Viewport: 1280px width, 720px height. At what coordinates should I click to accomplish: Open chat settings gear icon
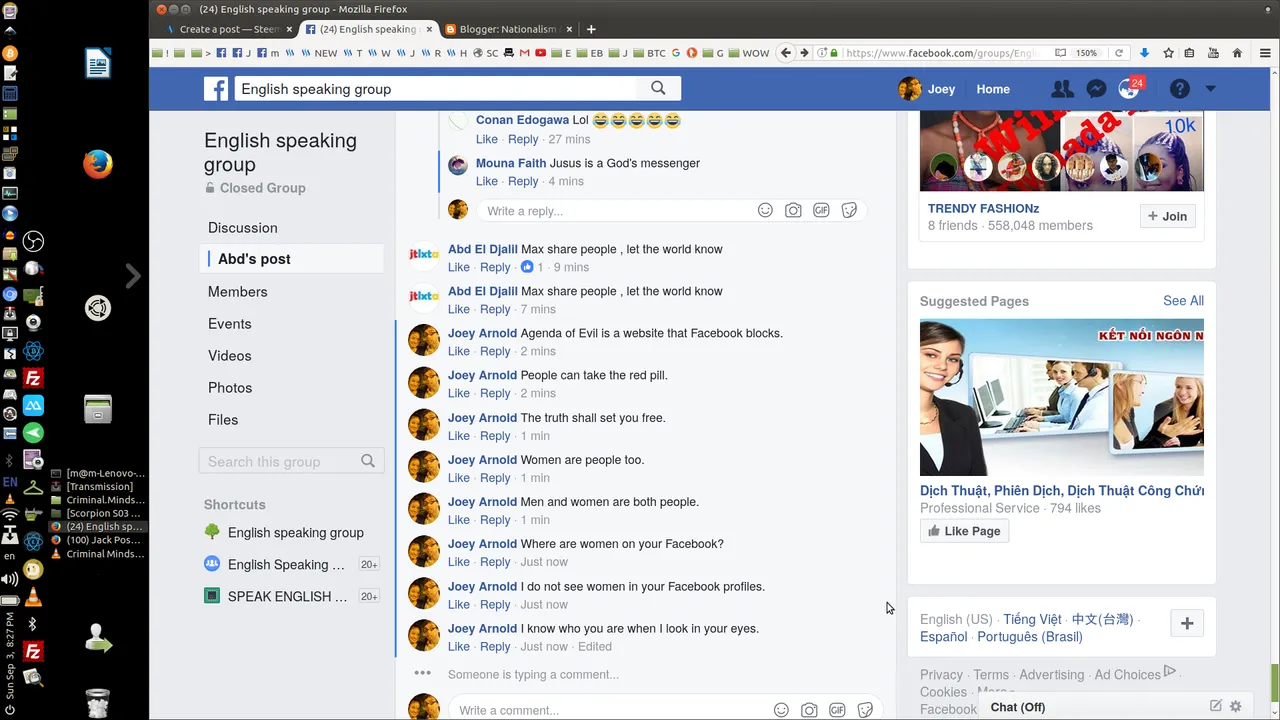(1236, 706)
